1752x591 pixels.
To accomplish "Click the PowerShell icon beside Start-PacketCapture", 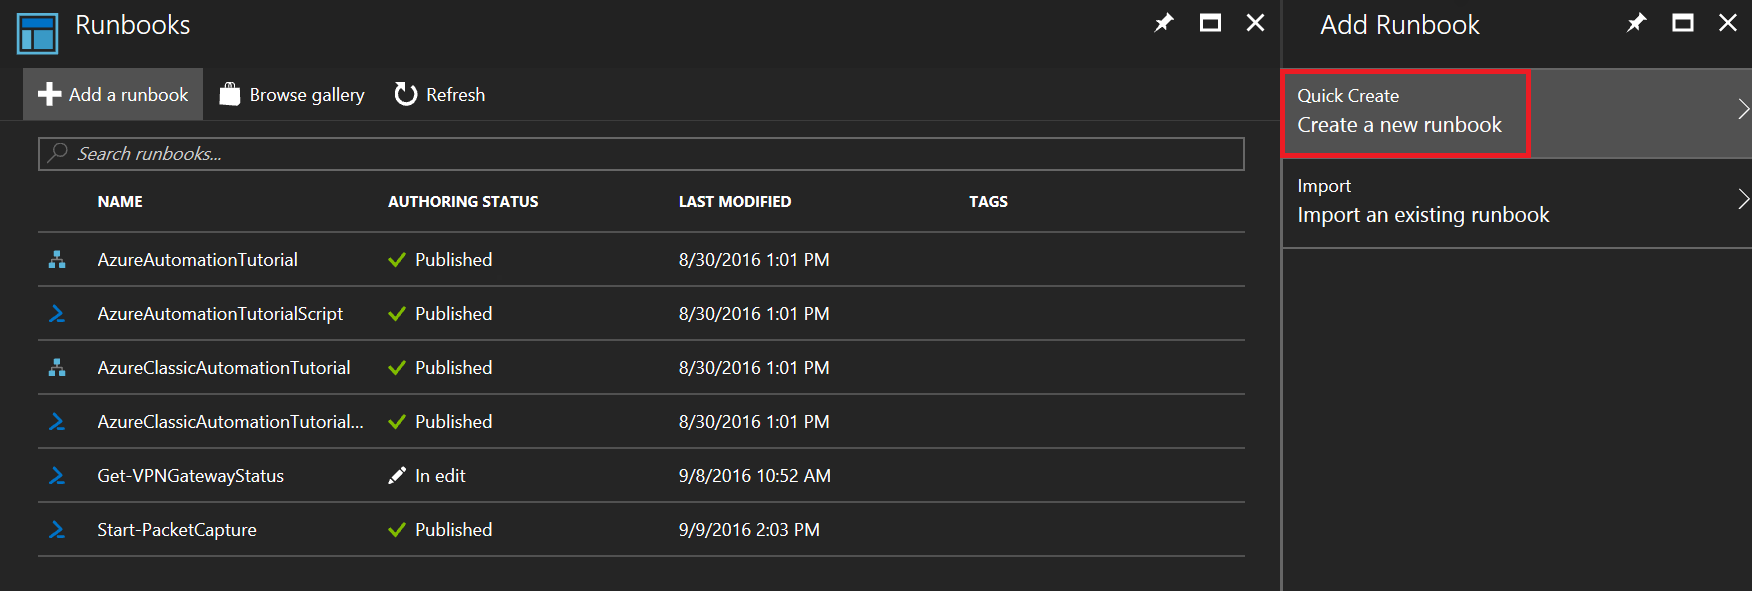I will pos(57,530).
